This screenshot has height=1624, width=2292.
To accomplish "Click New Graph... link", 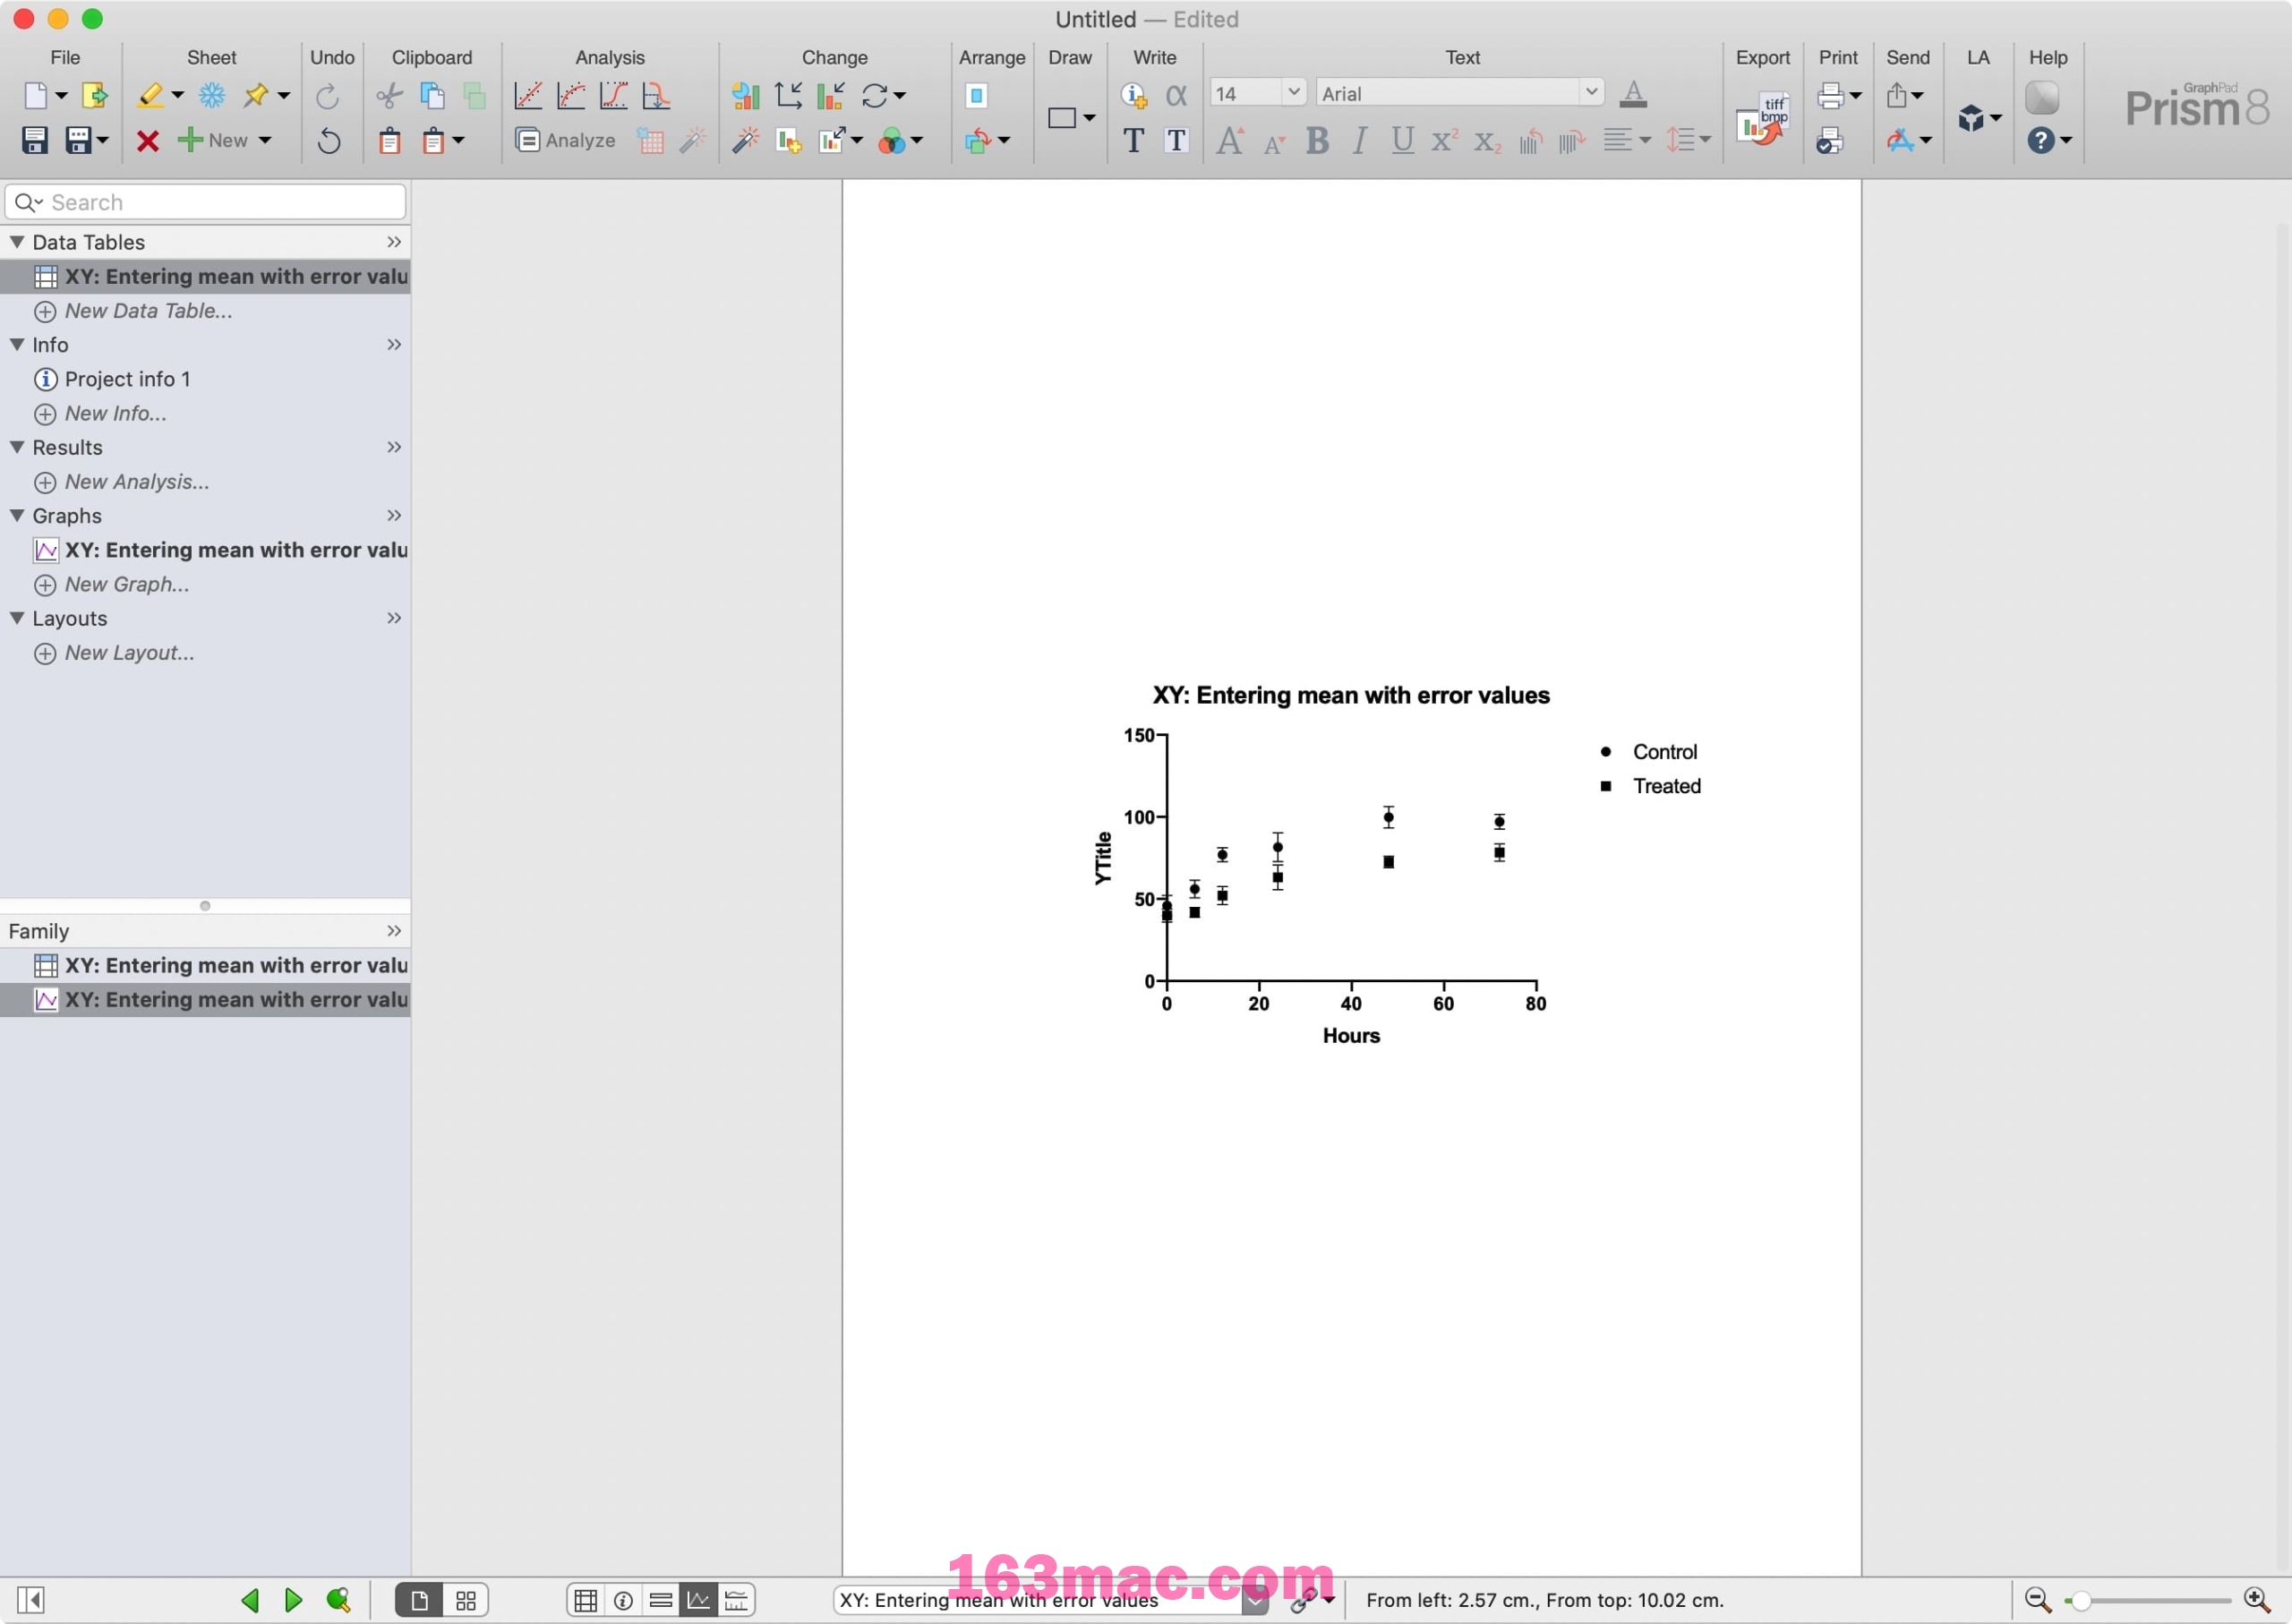I will click(x=127, y=585).
